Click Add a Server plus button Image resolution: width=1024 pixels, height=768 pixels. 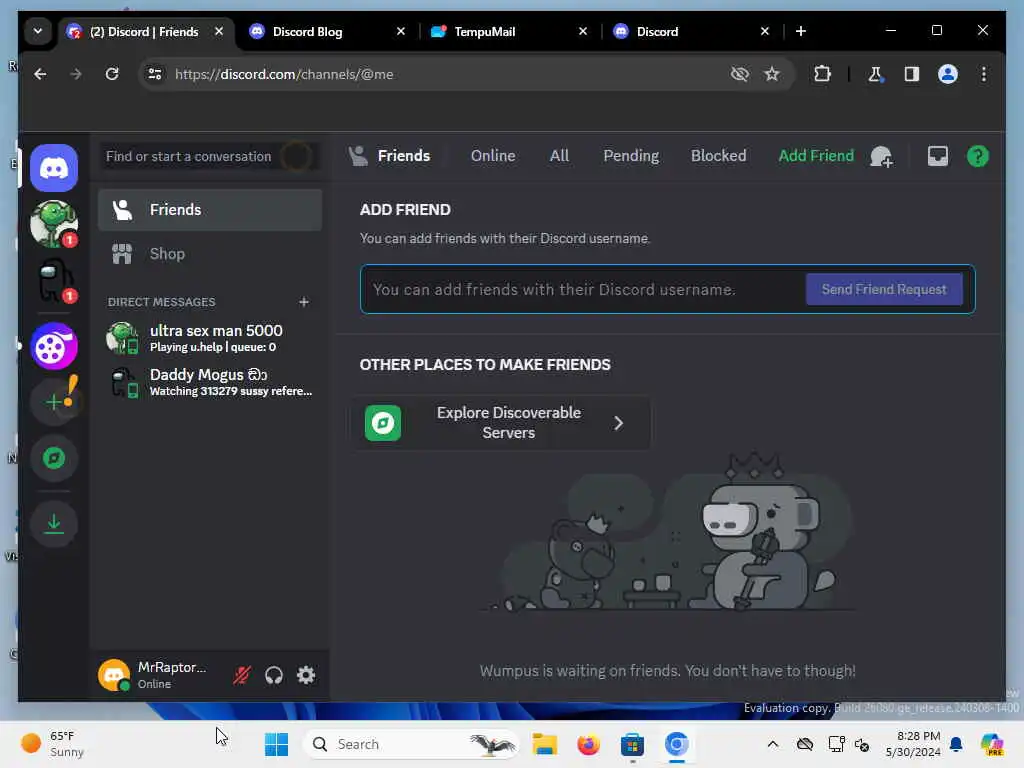[x=54, y=402]
